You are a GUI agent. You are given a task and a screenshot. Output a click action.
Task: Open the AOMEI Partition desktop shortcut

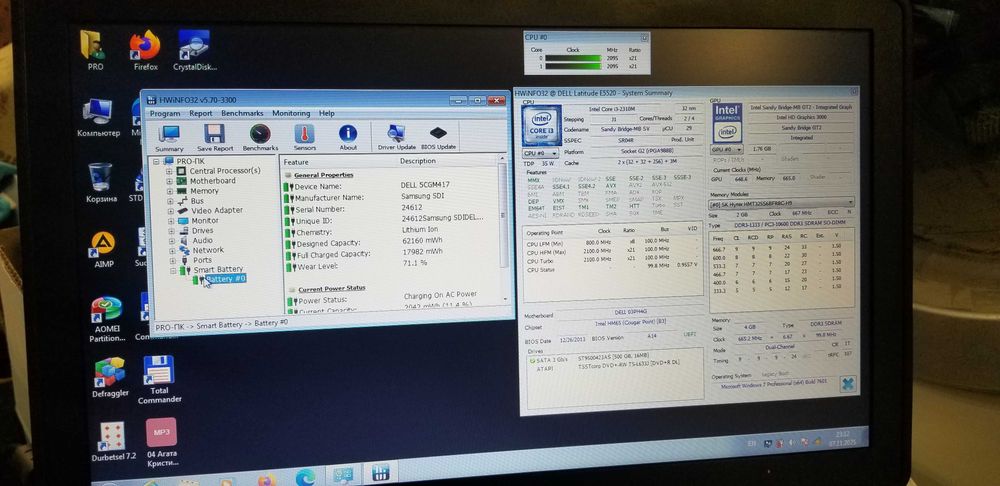click(x=107, y=319)
